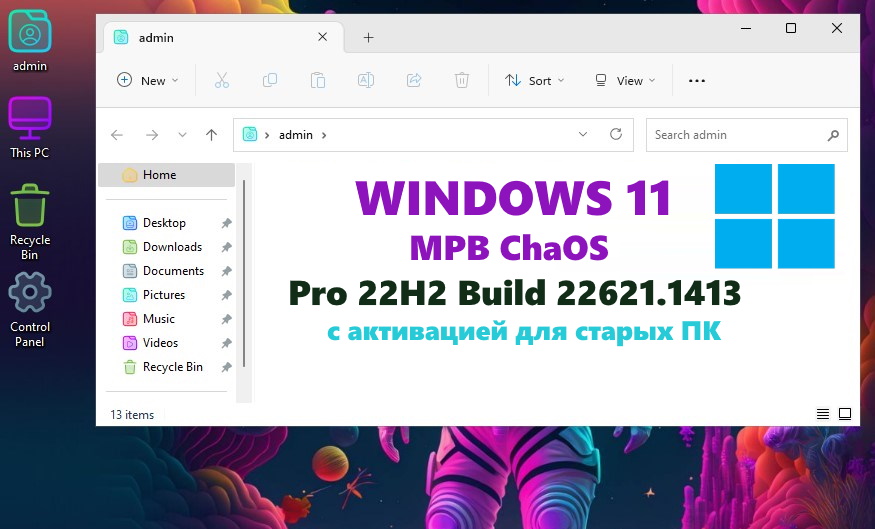
Task: Open the Recycle Bin desktop icon
Action: click(x=30, y=222)
